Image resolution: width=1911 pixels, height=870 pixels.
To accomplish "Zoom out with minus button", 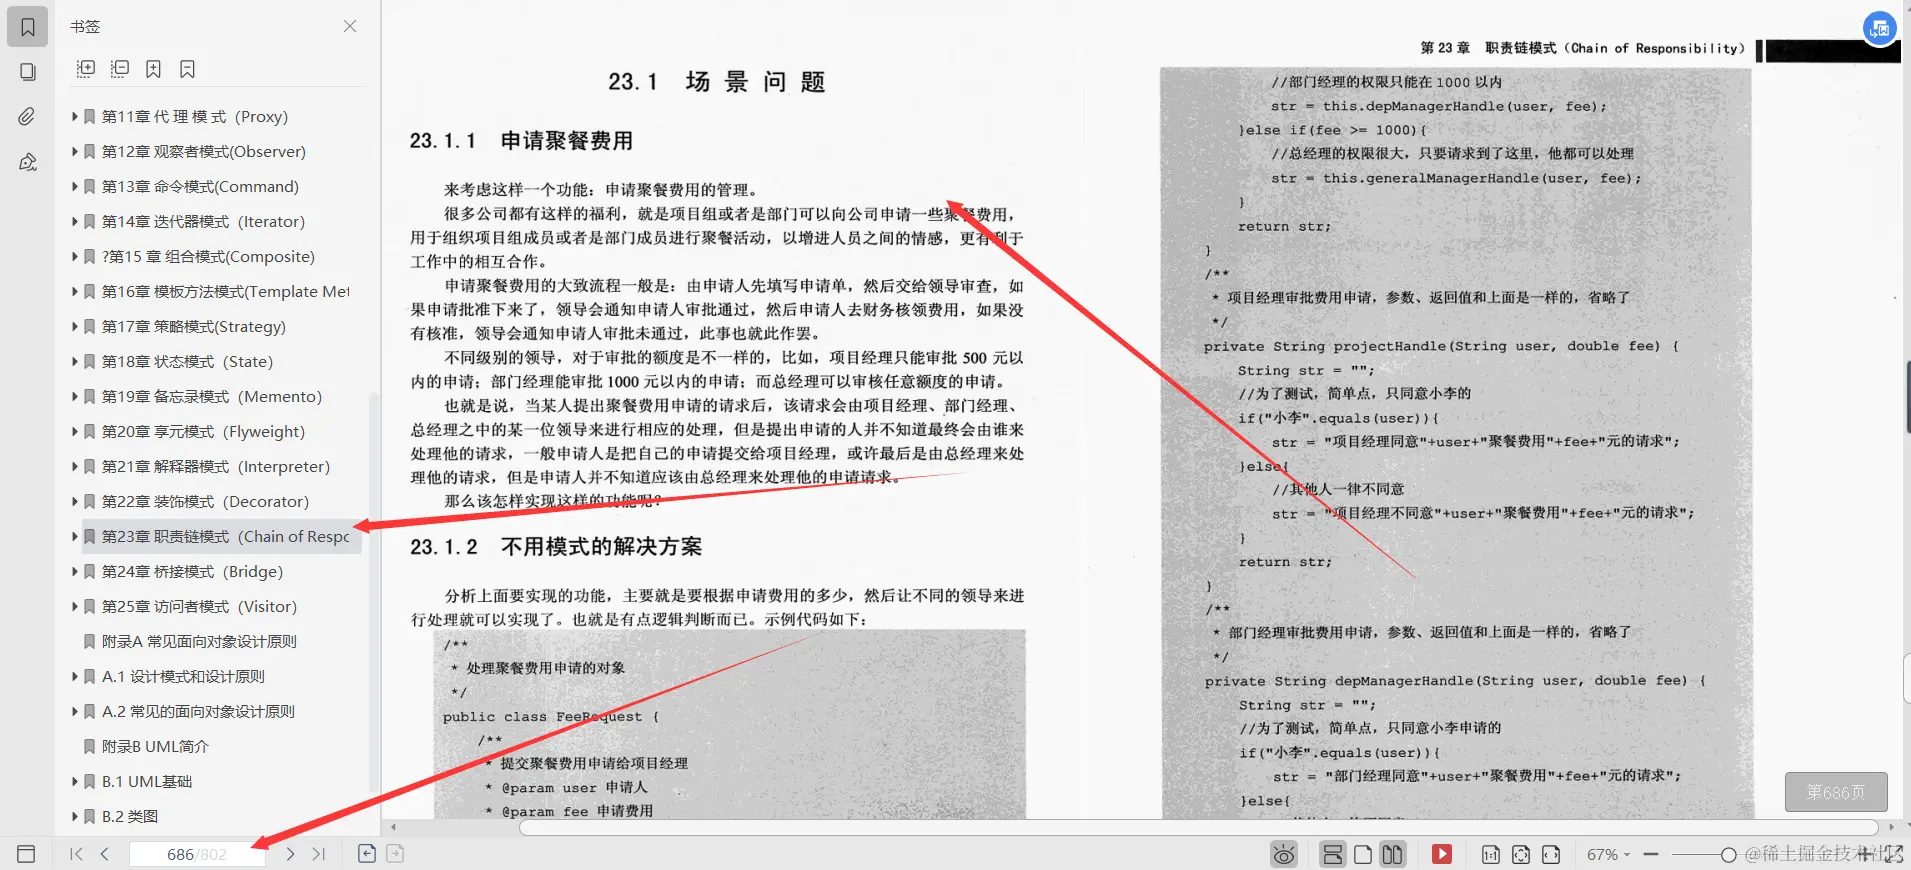I will pyautogui.click(x=1651, y=854).
